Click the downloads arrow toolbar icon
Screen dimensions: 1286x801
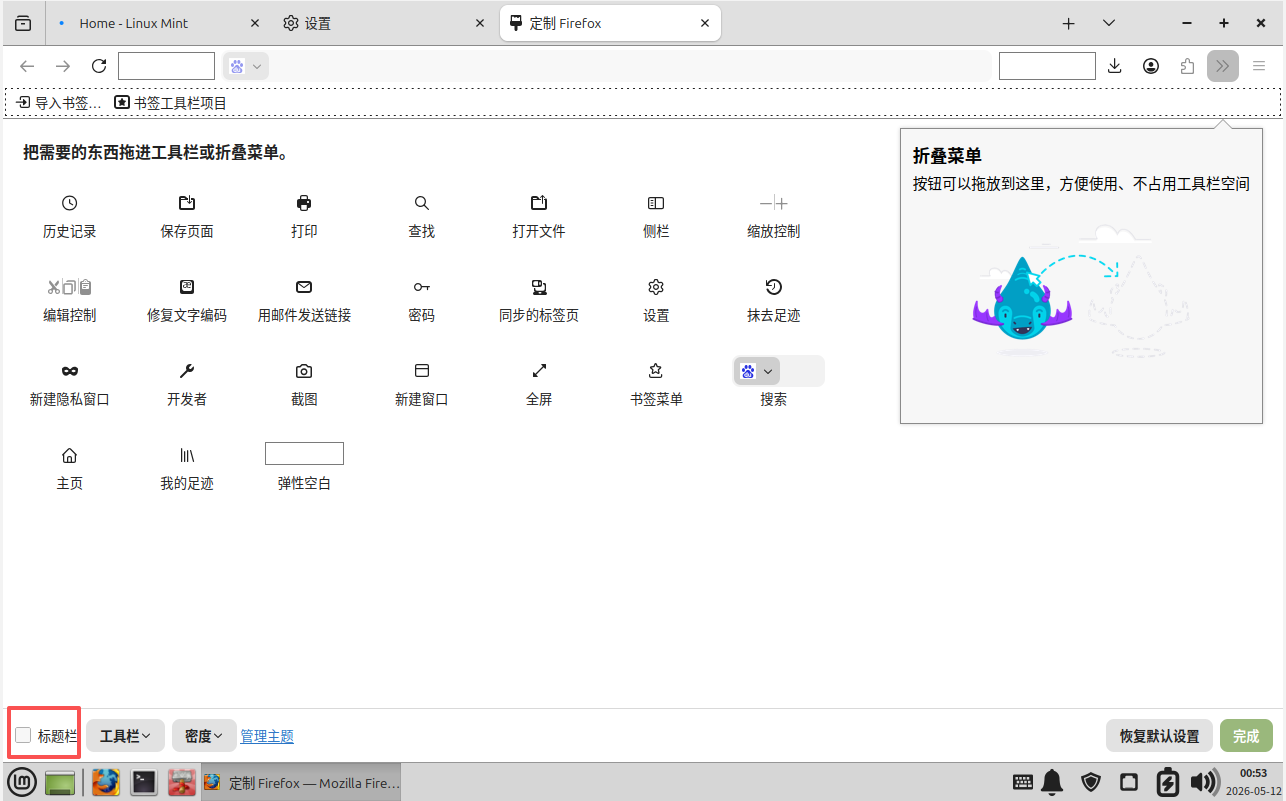pos(1115,66)
